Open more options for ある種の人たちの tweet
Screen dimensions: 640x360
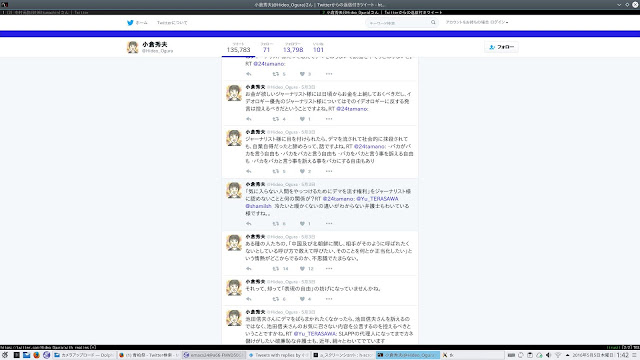click(x=329, y=269)
